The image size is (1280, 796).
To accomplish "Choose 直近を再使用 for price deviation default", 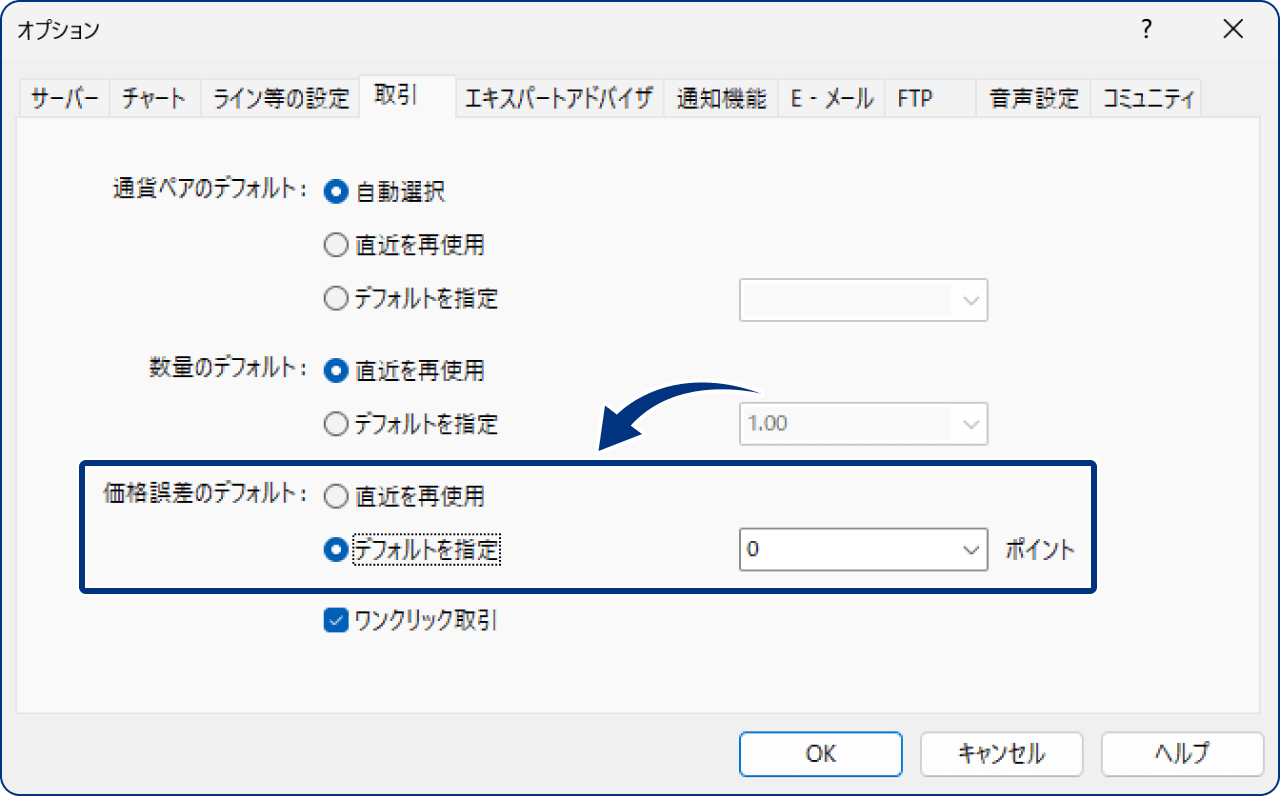I will click(336, 494).
